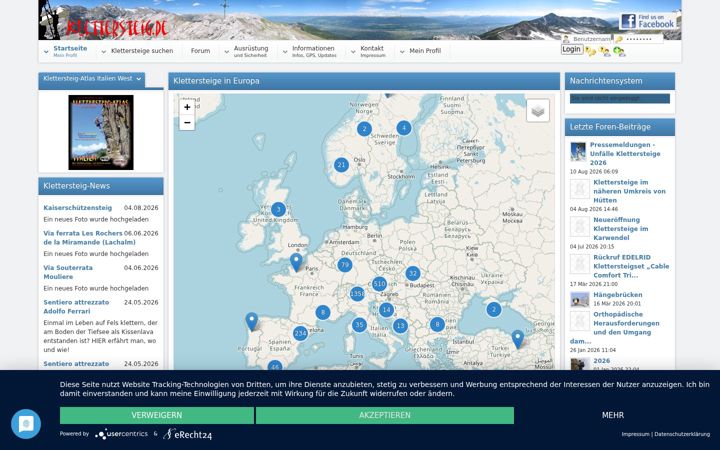The image size is (720, 450).
Task: Click the map cluster marker showing 79
Action: point(344,265)
